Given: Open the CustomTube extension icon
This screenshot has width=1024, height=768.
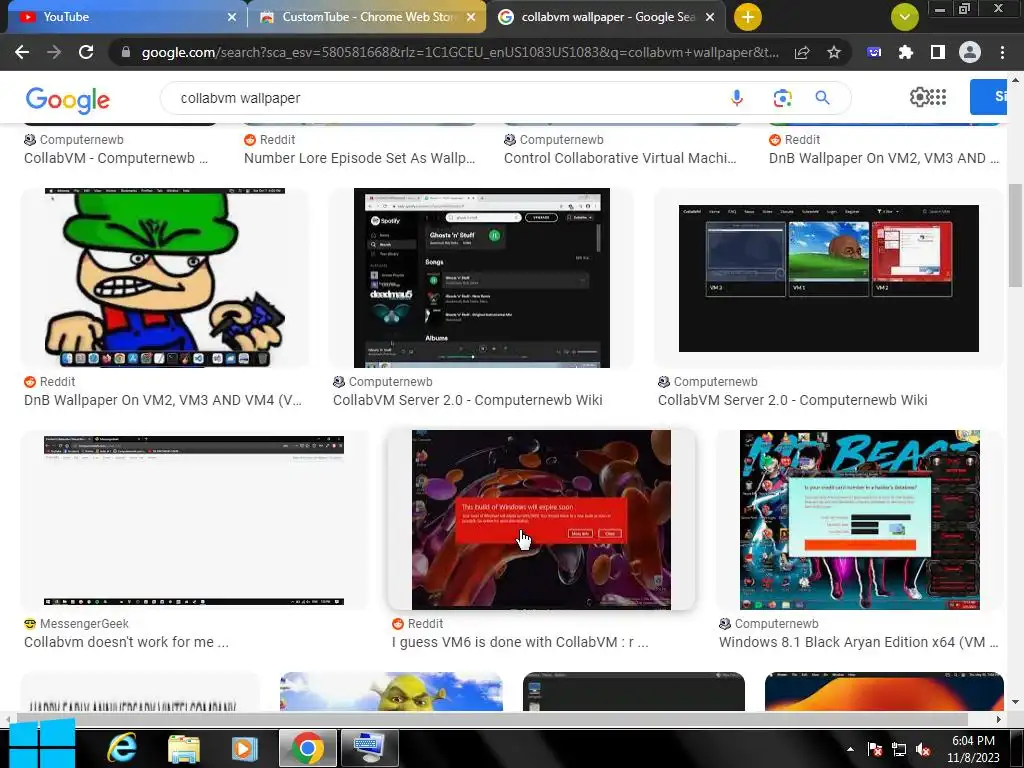Looking at the screenshot, I should point(874,52).
